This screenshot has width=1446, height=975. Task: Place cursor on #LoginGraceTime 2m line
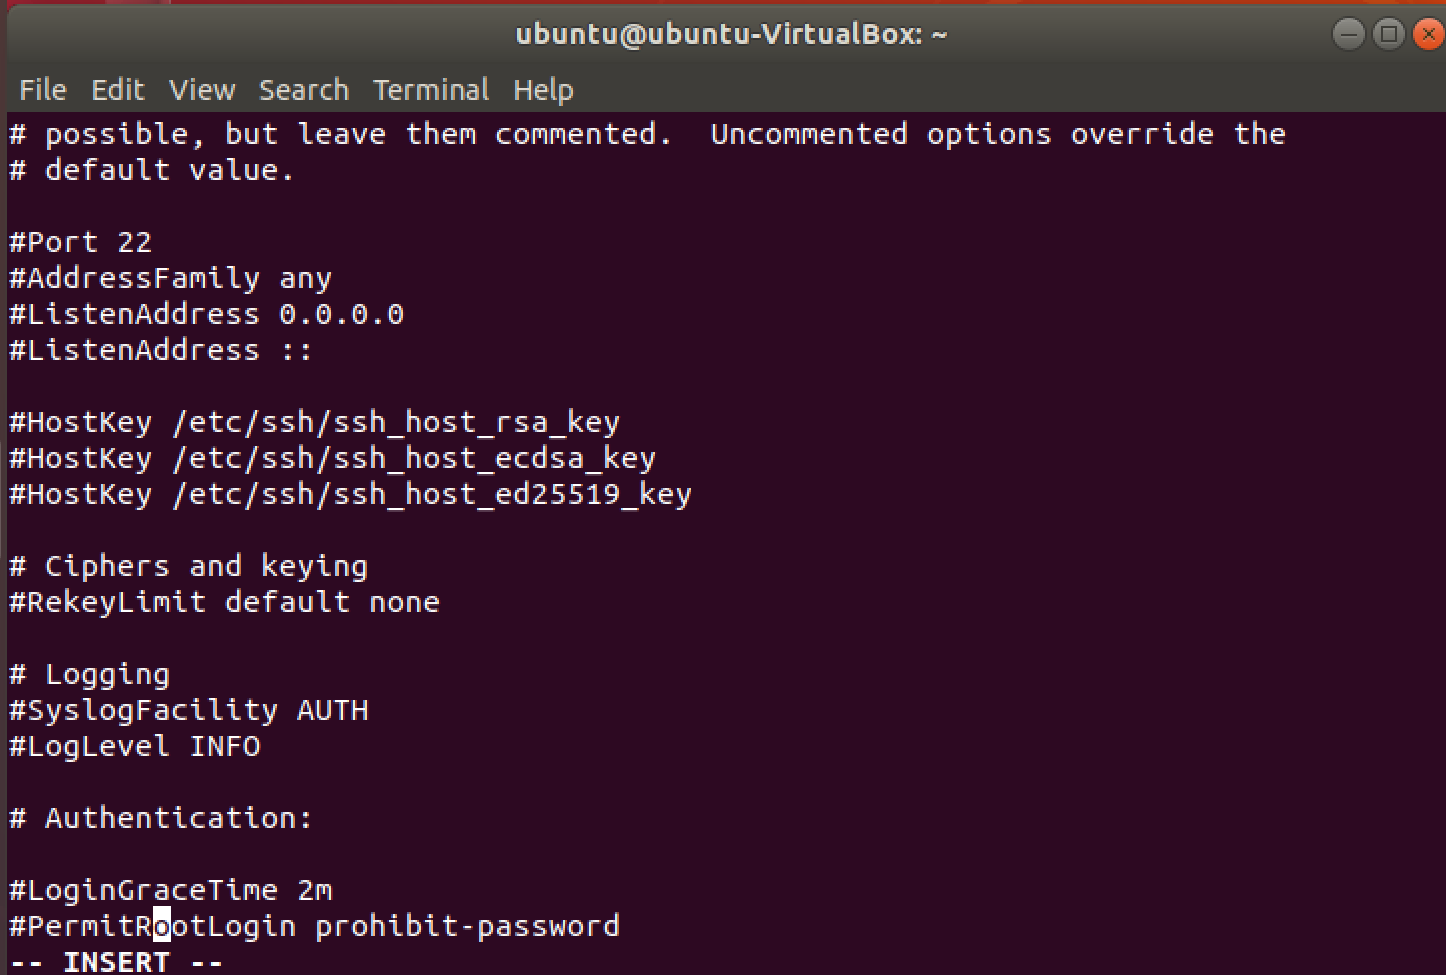[x=171, y=891]
